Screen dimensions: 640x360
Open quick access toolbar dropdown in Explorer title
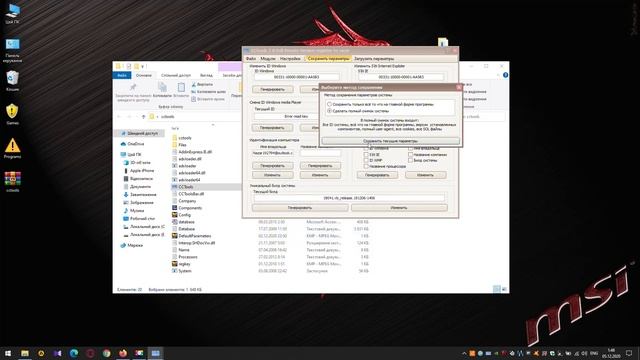click(143, 67)
